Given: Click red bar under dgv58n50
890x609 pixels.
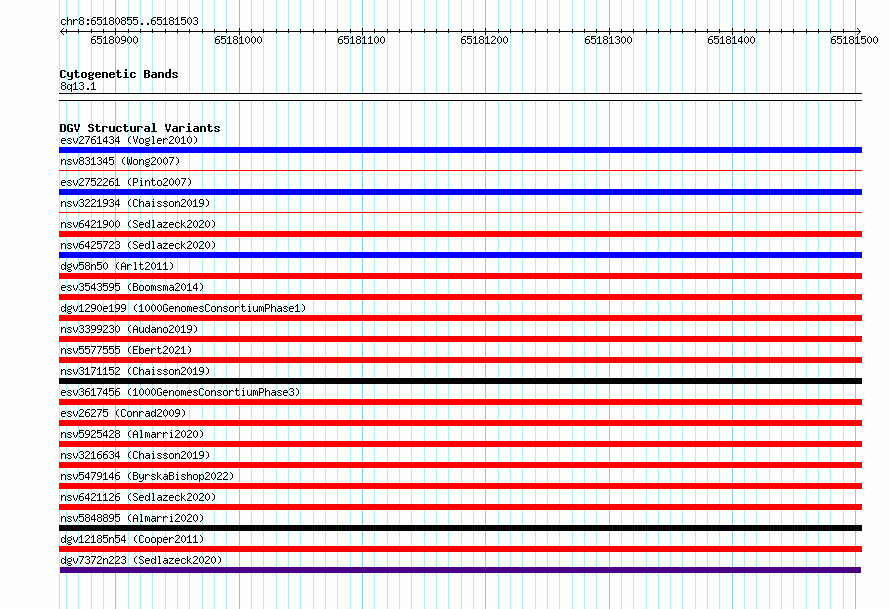Looking at the screenshot, I should pos(460,276).
